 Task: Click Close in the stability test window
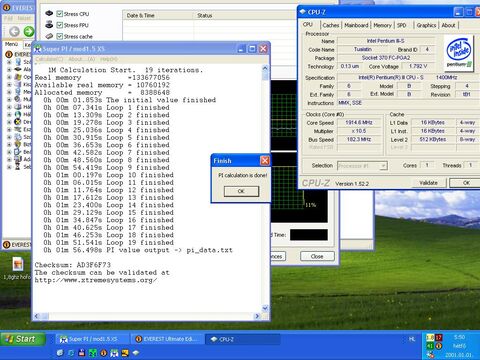click(x=317, y=256)
